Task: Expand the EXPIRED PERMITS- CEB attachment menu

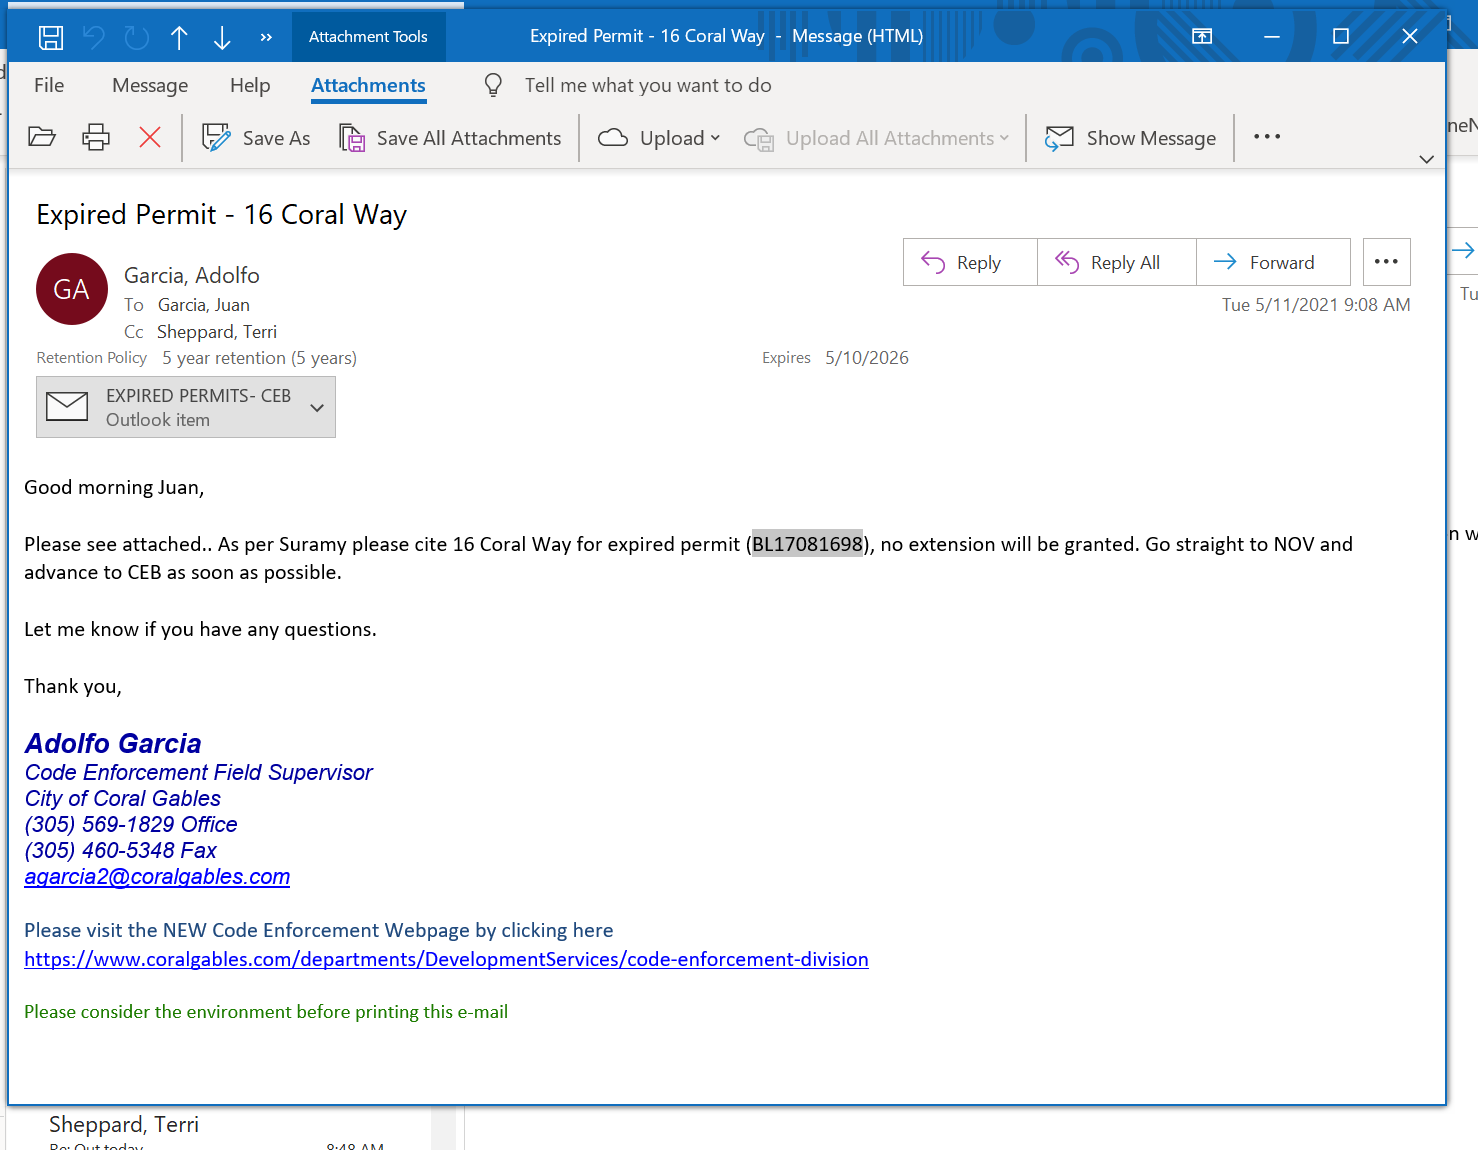Action: click(x=317, y=408)
